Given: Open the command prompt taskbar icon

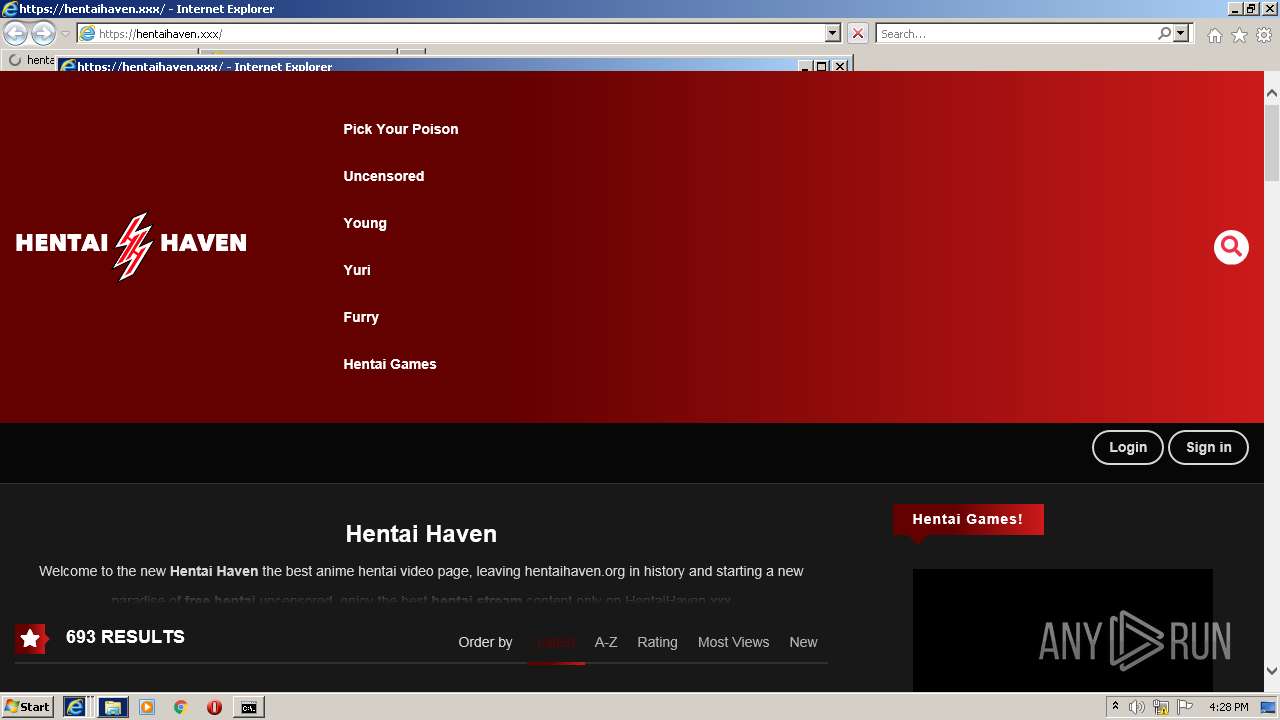Looking at the screenshot, I should (x=248, y=707).
